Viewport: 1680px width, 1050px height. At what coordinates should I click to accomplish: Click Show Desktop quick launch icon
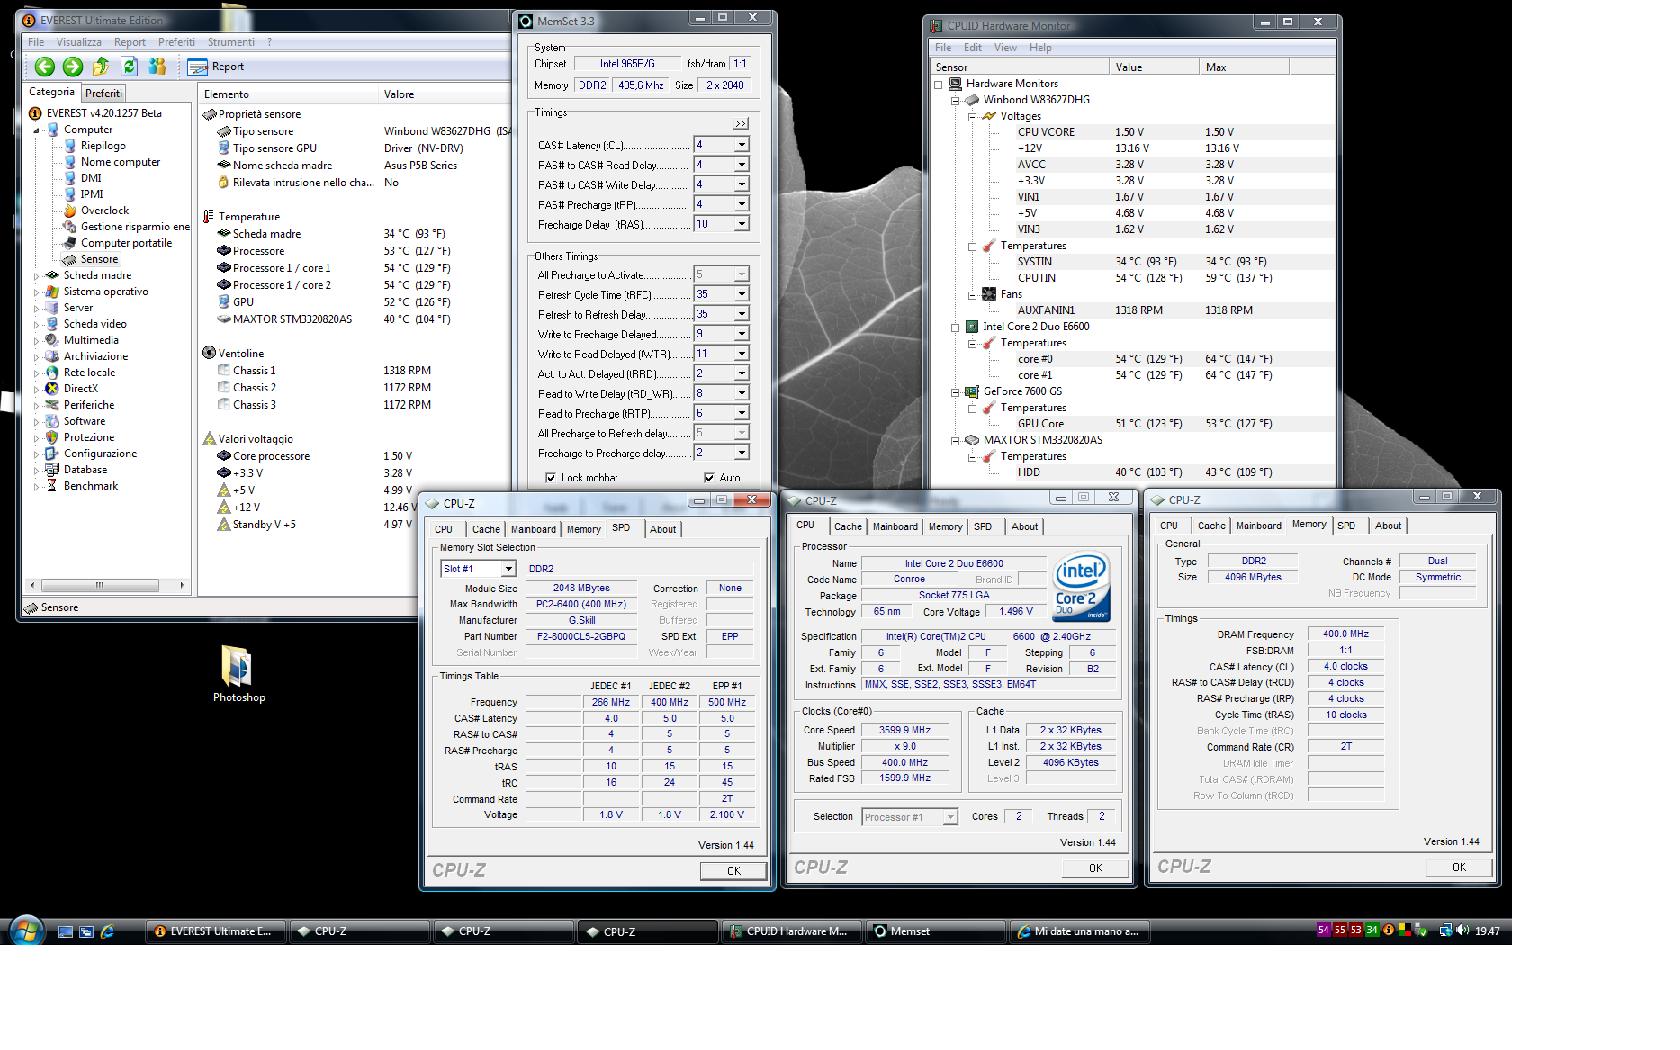coord(65,932)
